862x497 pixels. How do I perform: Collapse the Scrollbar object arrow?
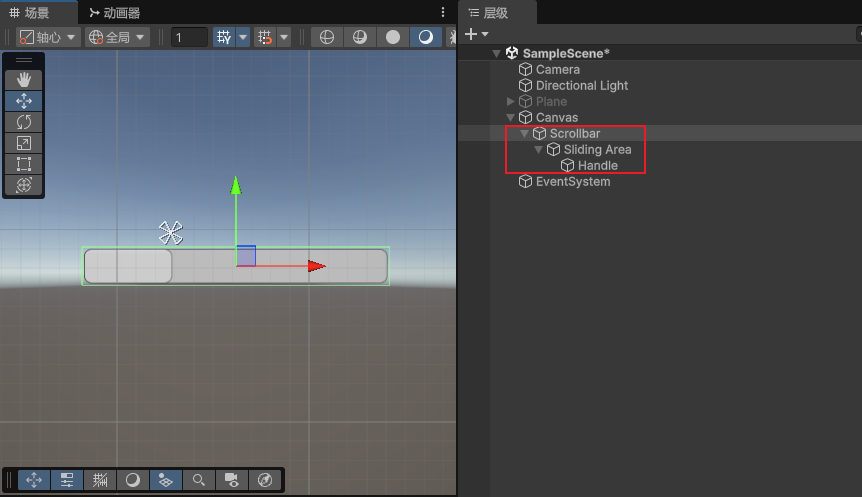(x=524, y=133)
